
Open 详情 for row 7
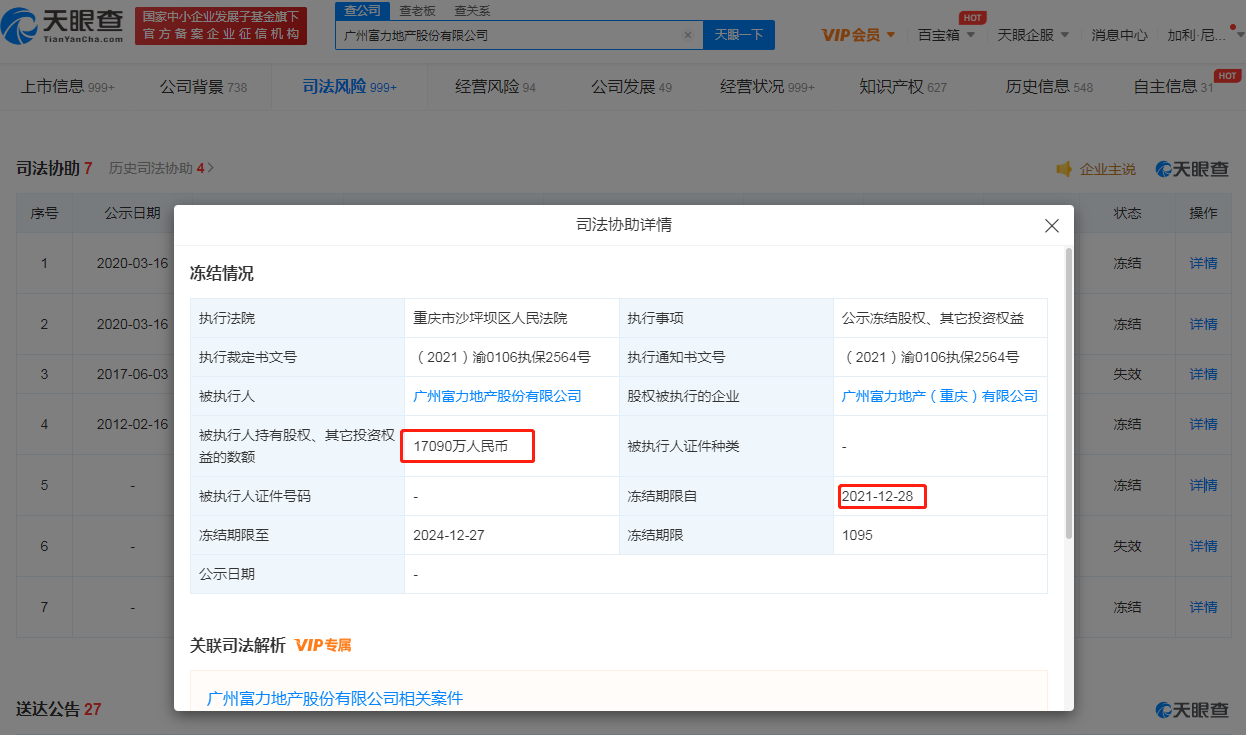(x=1203, y=607)
